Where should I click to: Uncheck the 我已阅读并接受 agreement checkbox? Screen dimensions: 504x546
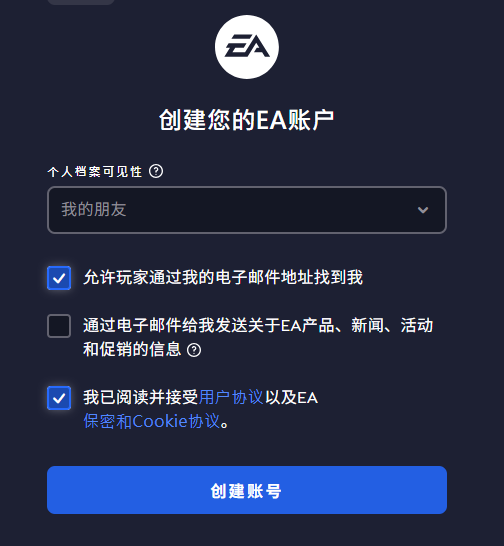click(59, 398)
